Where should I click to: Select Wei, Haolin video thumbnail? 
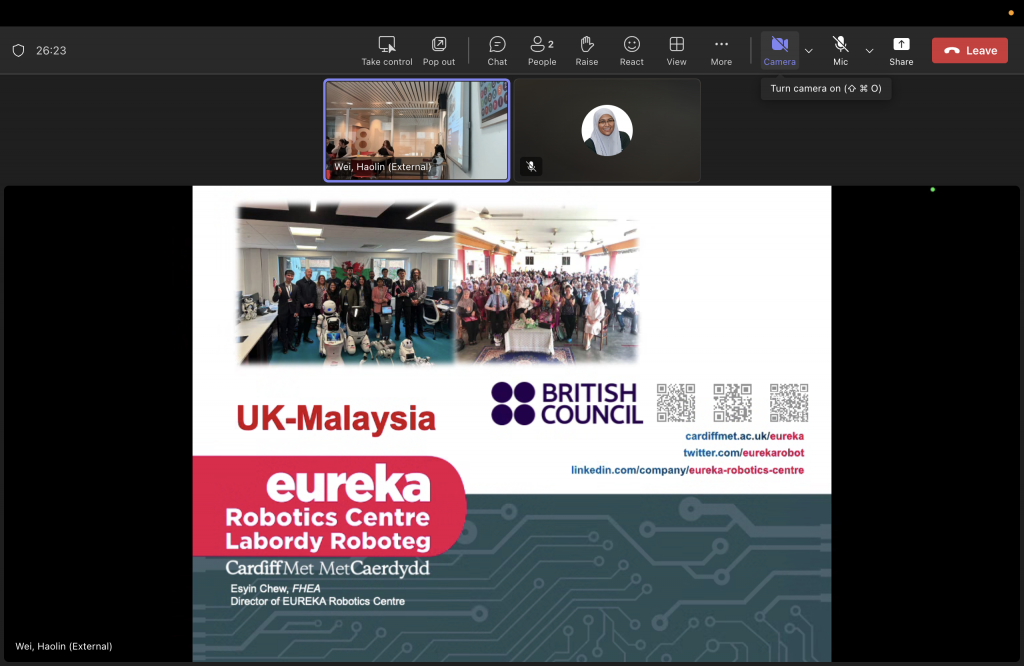417,131
